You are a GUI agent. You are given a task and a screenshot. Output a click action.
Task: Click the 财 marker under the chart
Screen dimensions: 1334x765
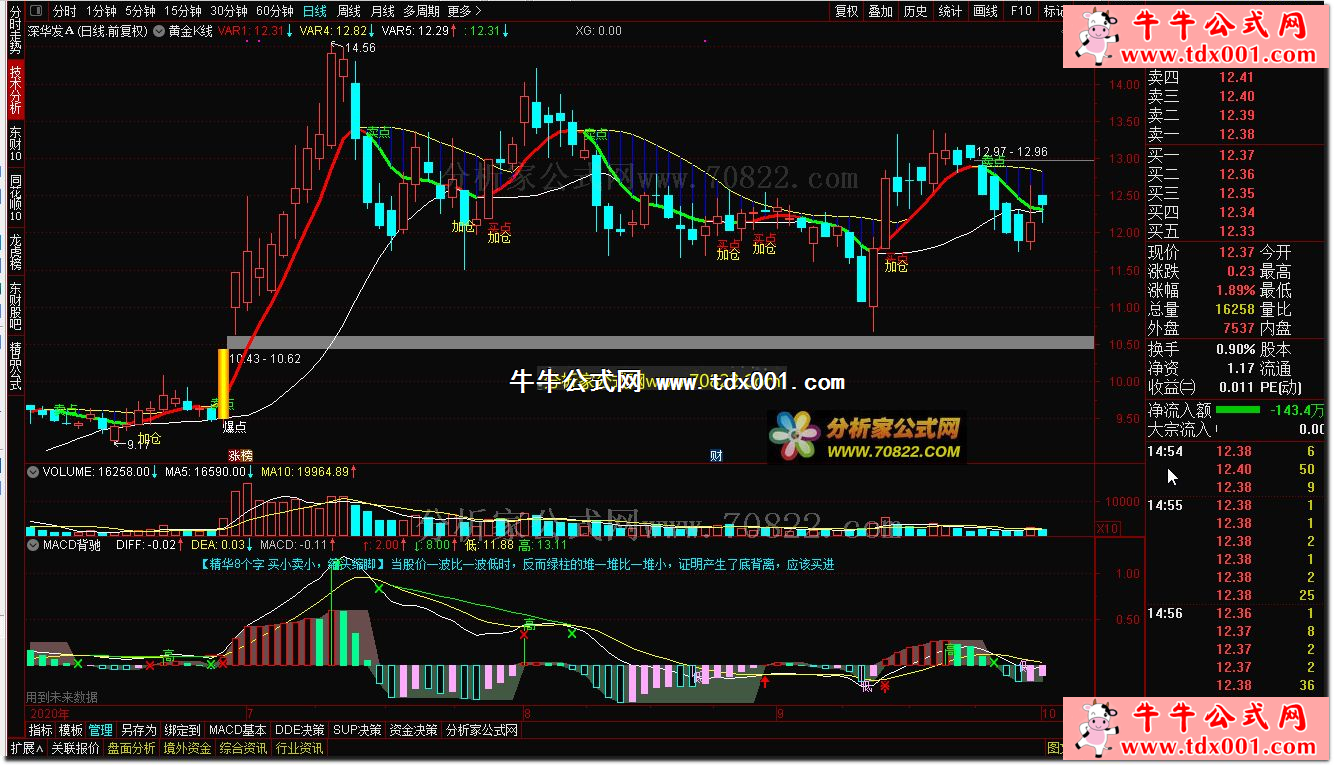(x=716, y=456)
